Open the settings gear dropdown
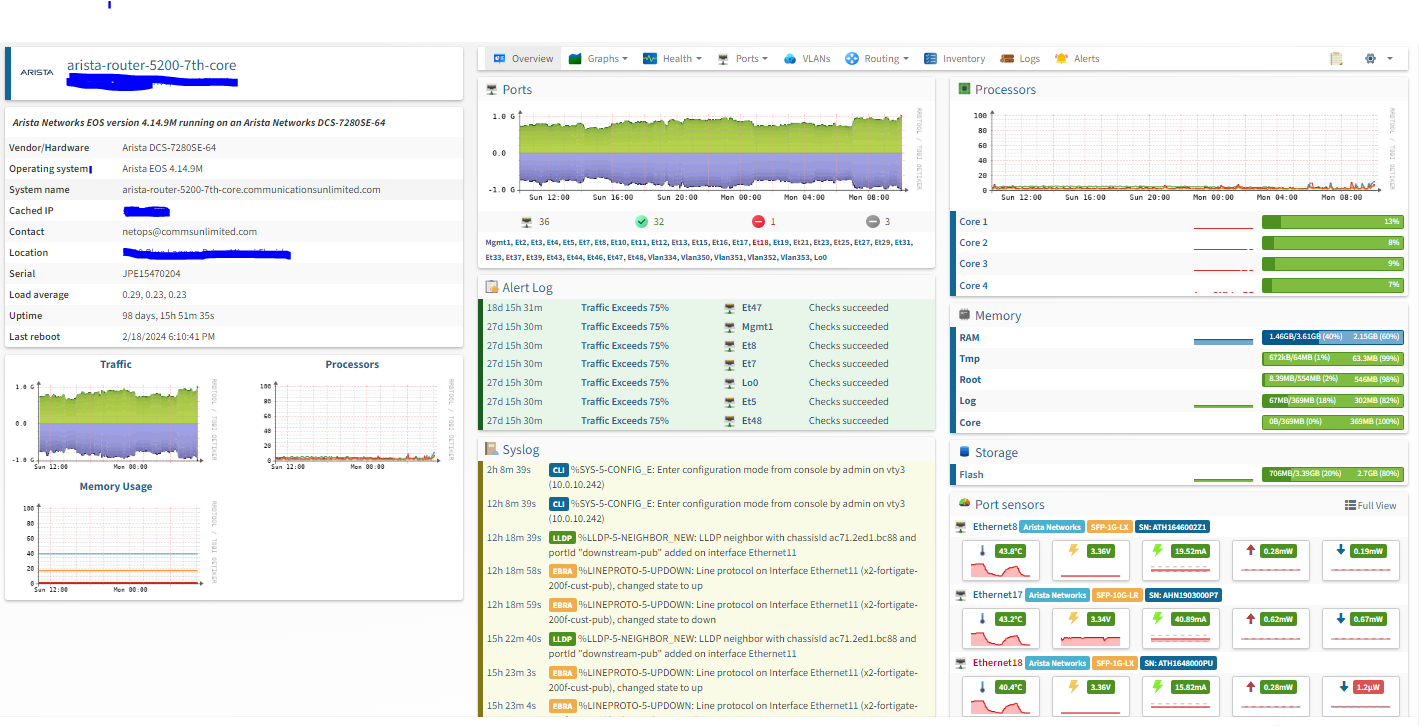Viewport: 1419px width, 726px height. [x=1370, y=58]
